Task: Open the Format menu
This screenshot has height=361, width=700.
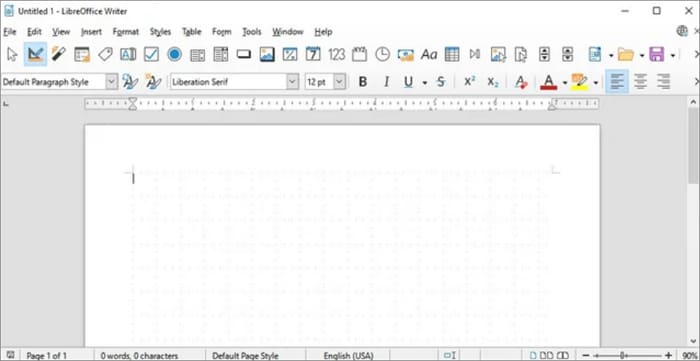Action: click(x=126, y=32)
